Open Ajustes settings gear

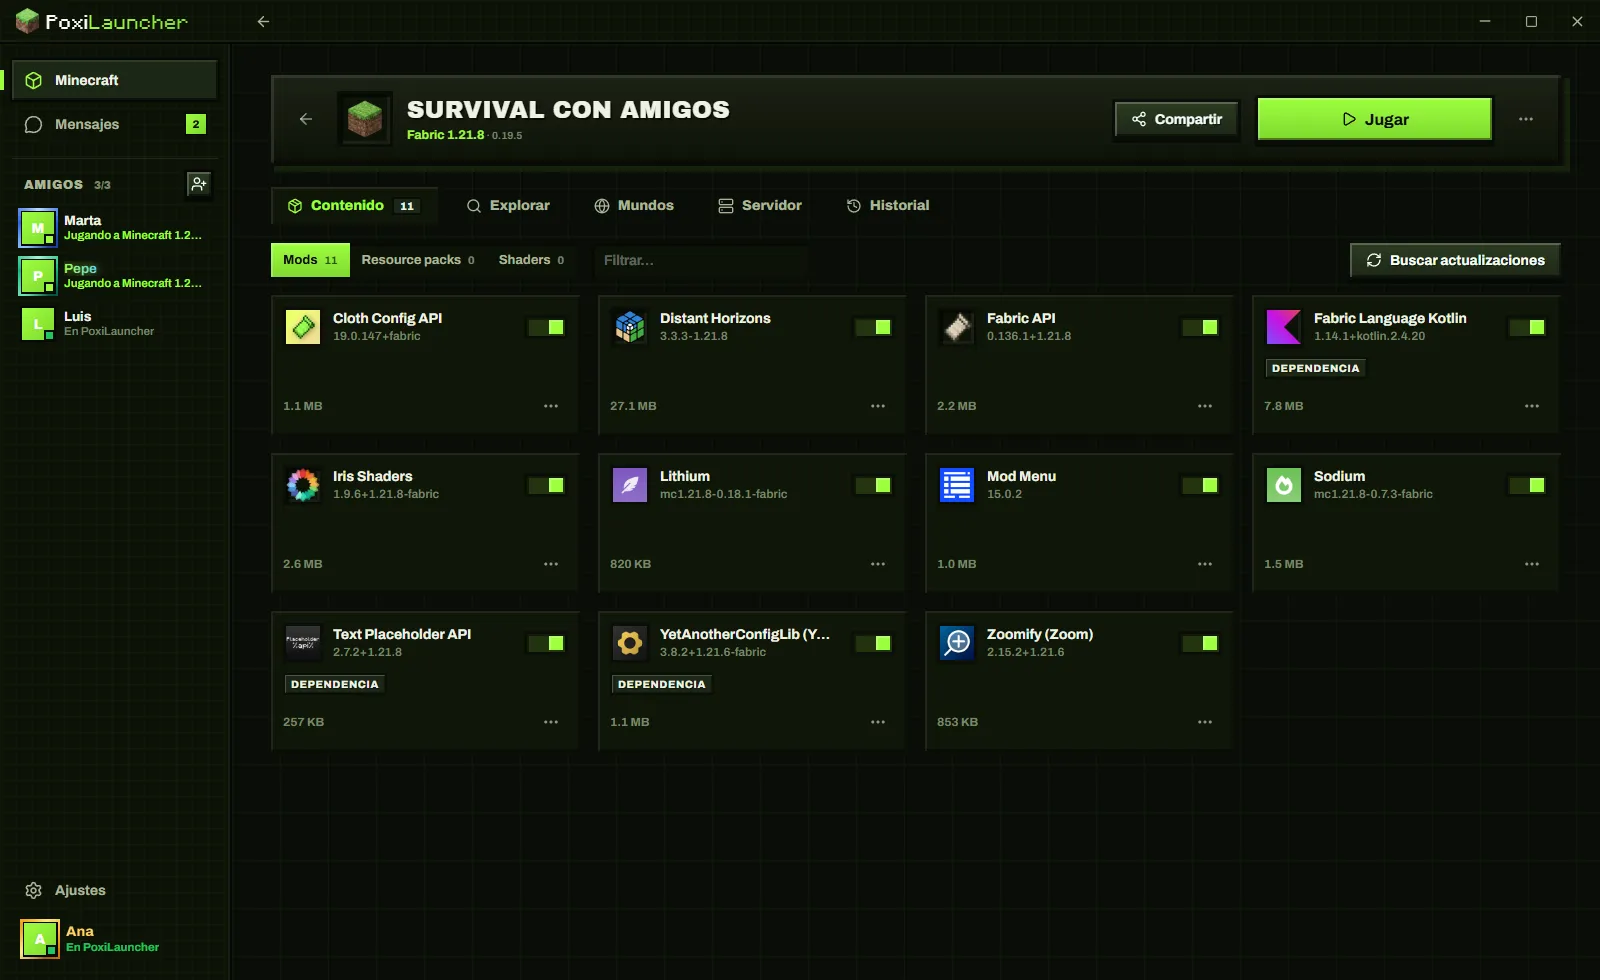[33, 890]
